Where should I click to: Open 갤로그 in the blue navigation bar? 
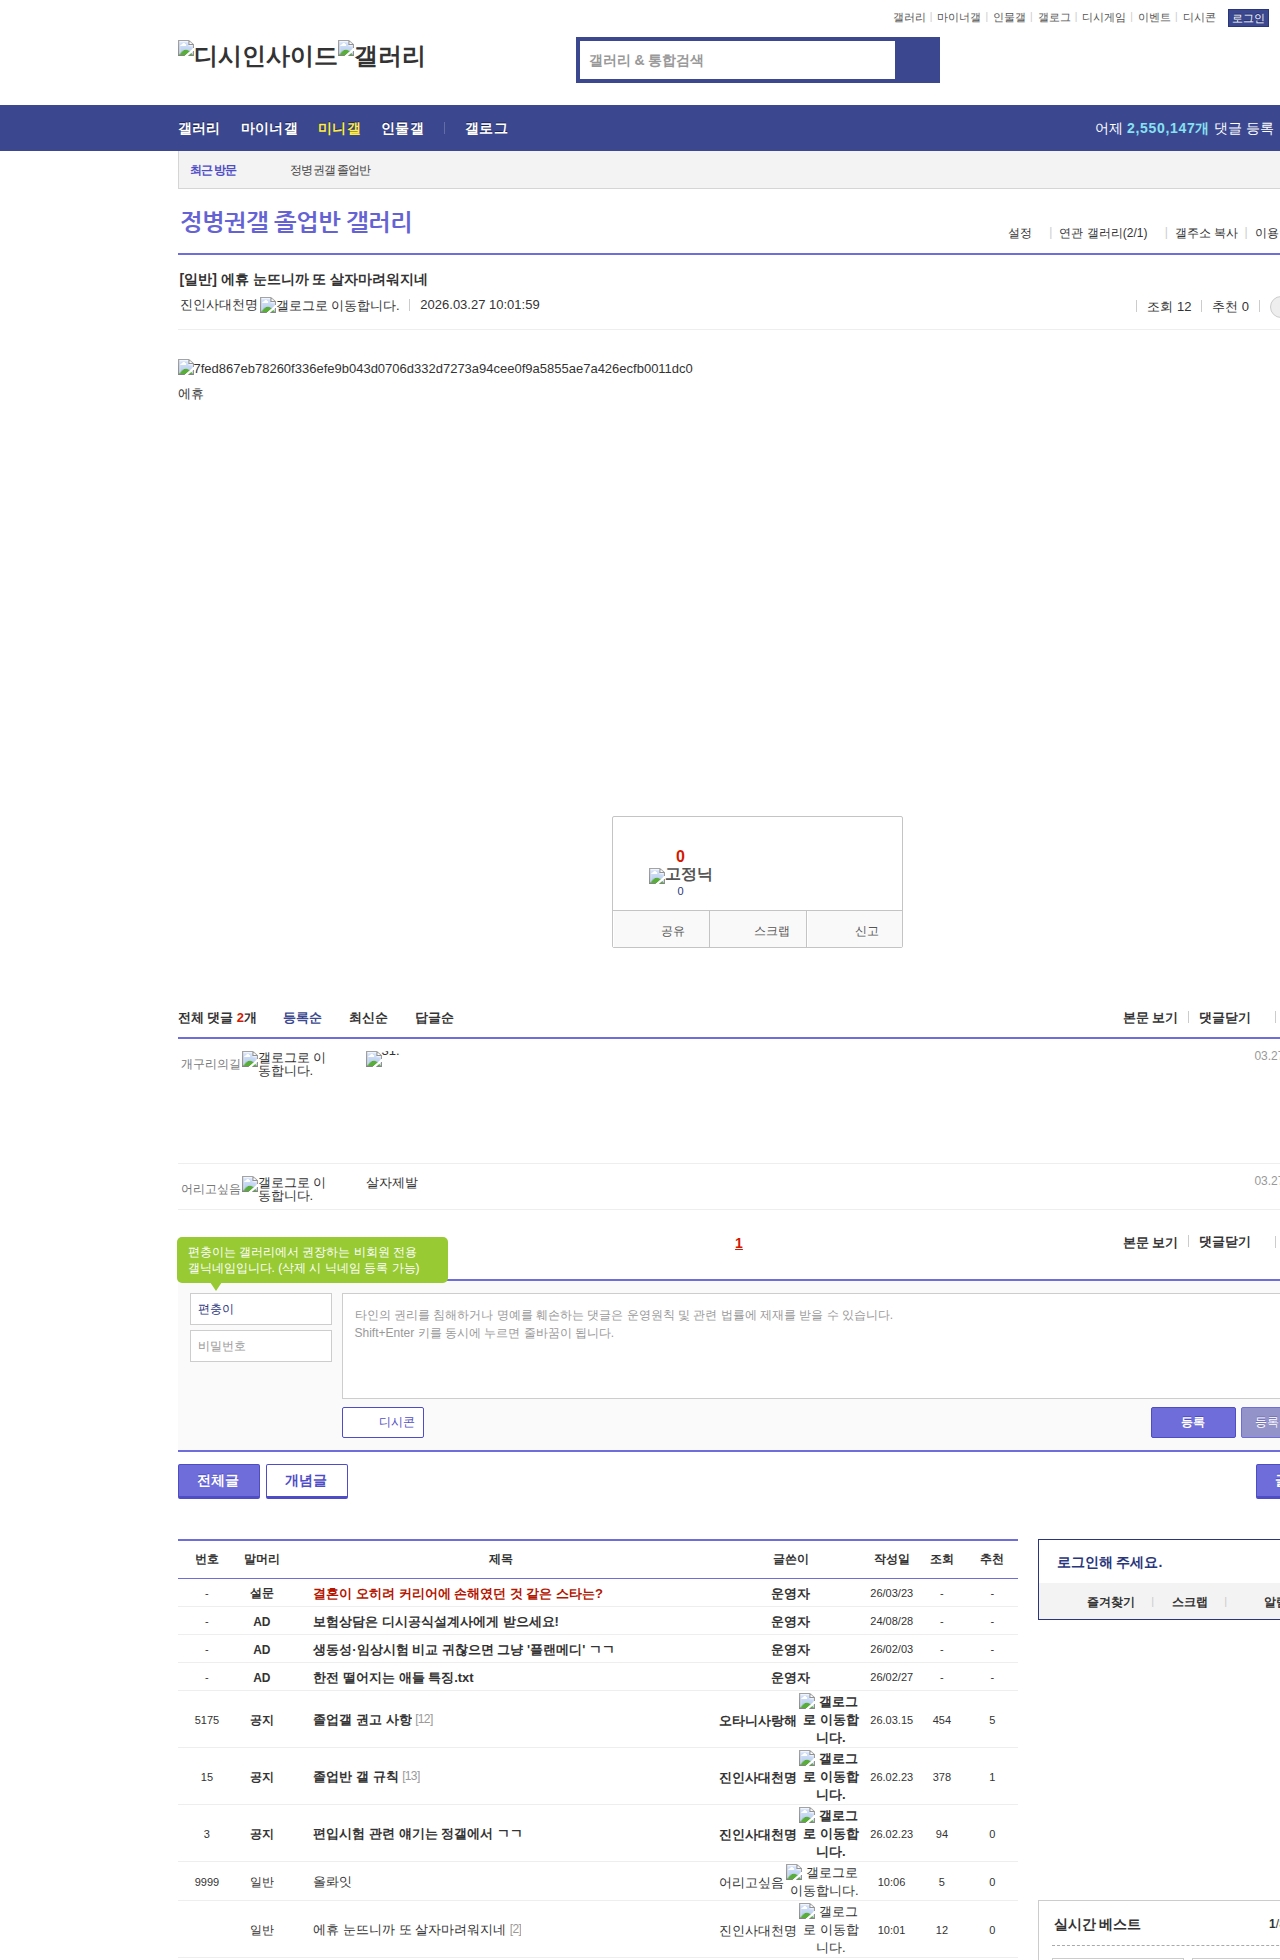[x=486, y=129]
